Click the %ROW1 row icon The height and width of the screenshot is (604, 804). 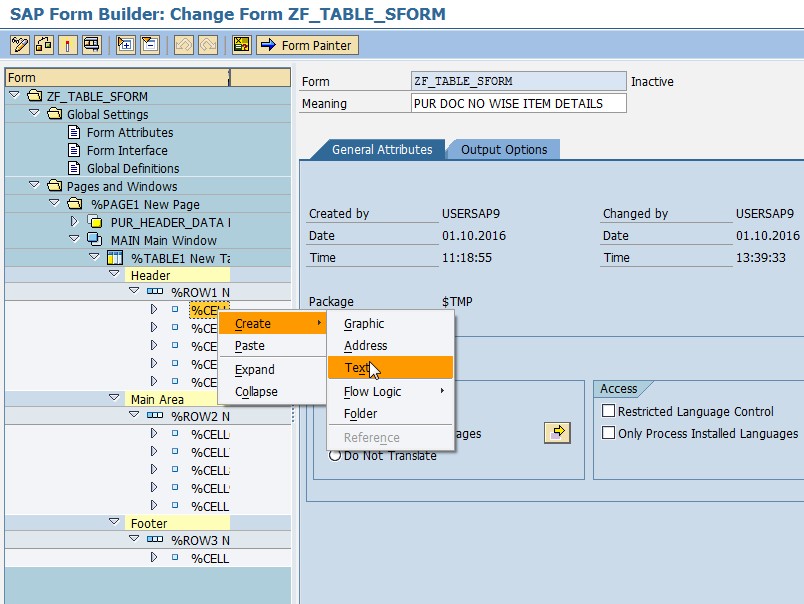coord(155,292)
